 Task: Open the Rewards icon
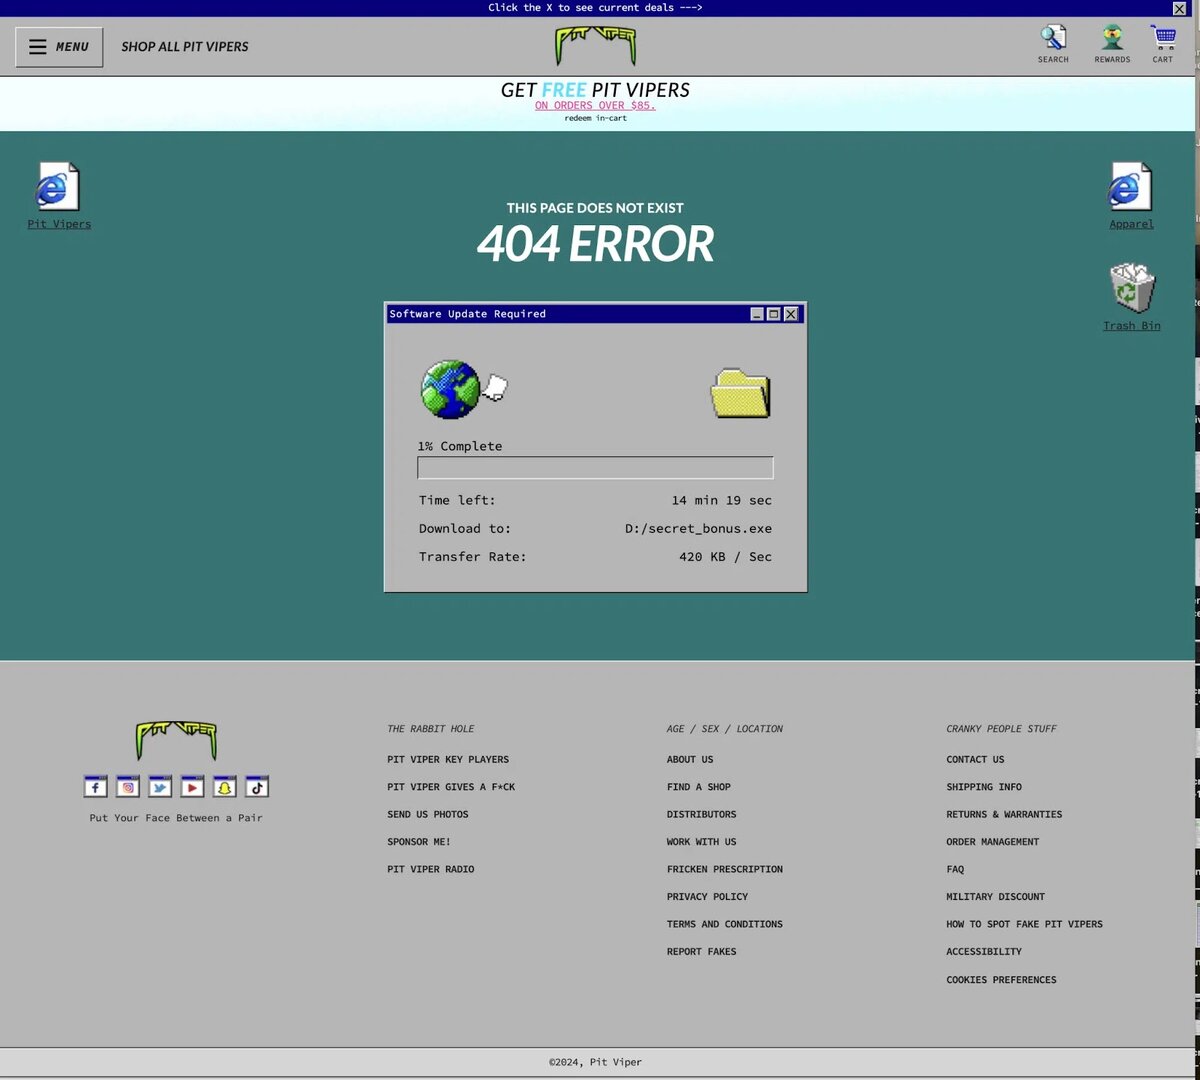point(1112,38)
